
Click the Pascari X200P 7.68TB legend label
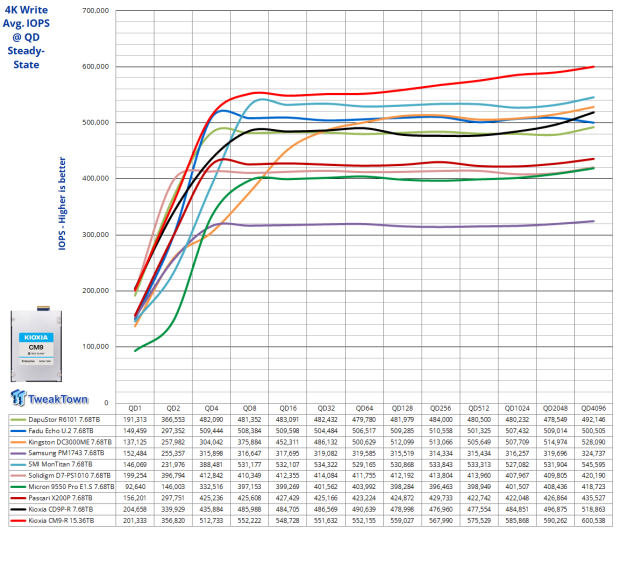click(60, 498)
